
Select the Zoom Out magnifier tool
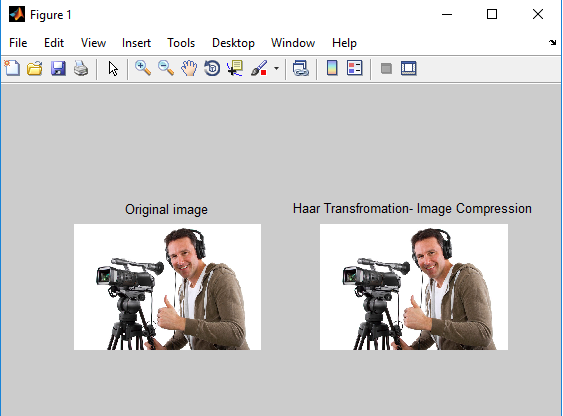coord(166,68)
